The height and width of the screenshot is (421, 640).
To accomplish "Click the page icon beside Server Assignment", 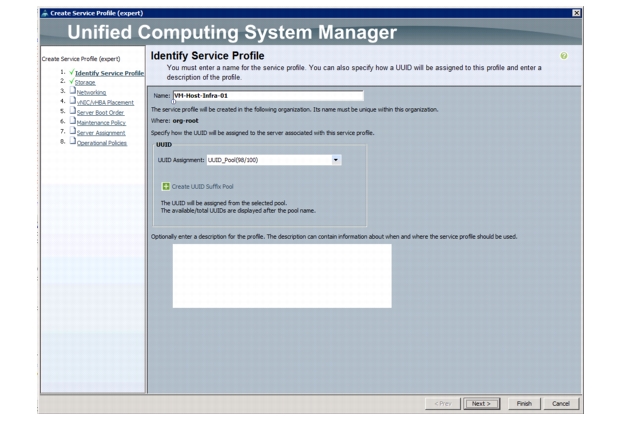I will 73,131.
